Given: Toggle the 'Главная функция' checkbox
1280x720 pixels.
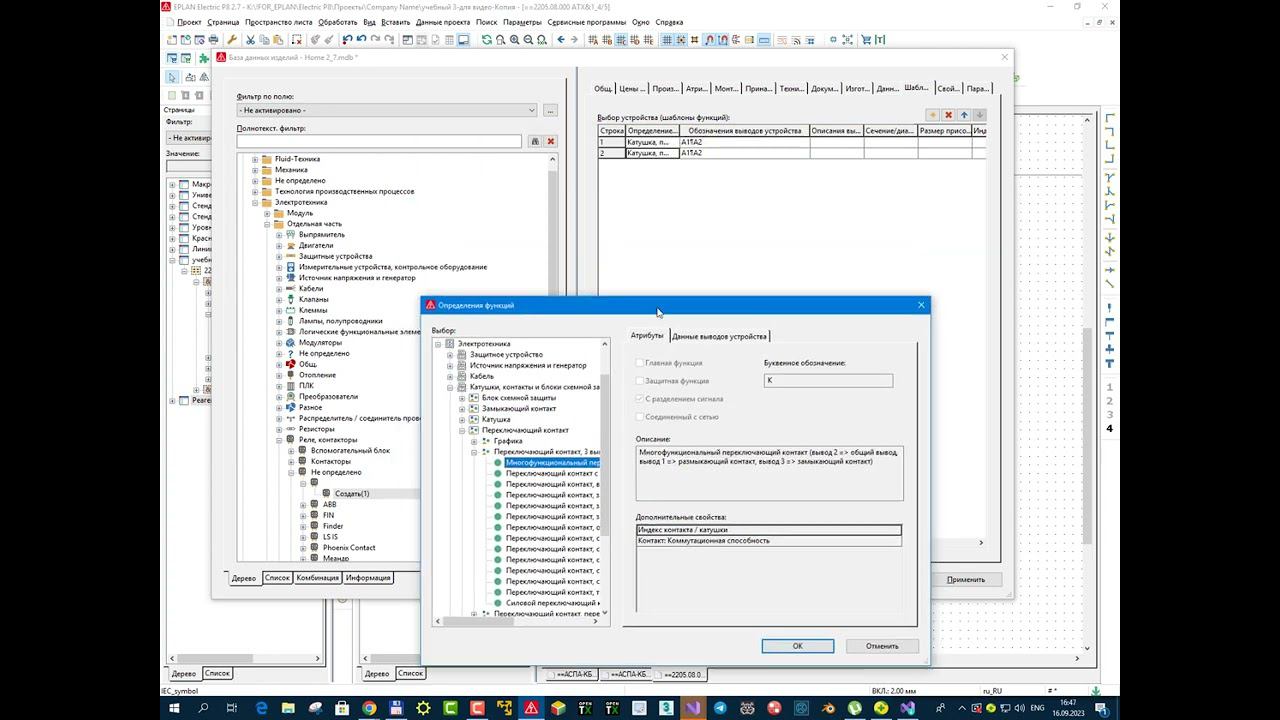Looking at the screenshot, I should (640, 363).
